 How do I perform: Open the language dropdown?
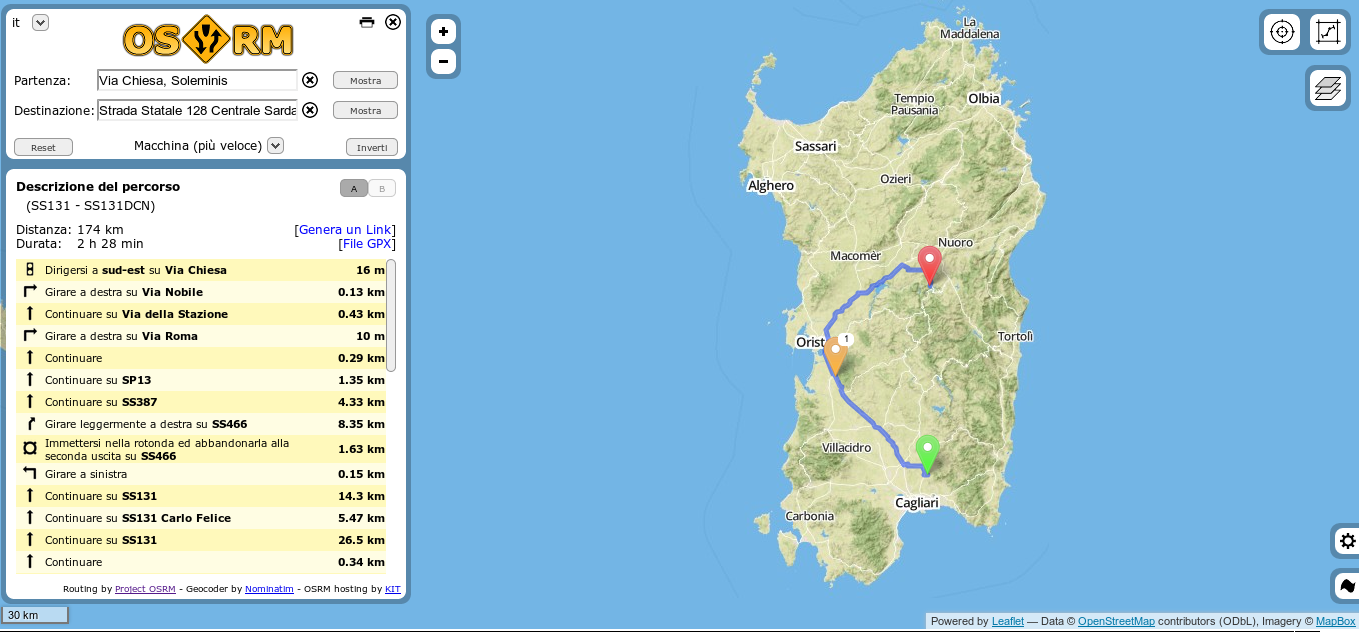point(40,23)
